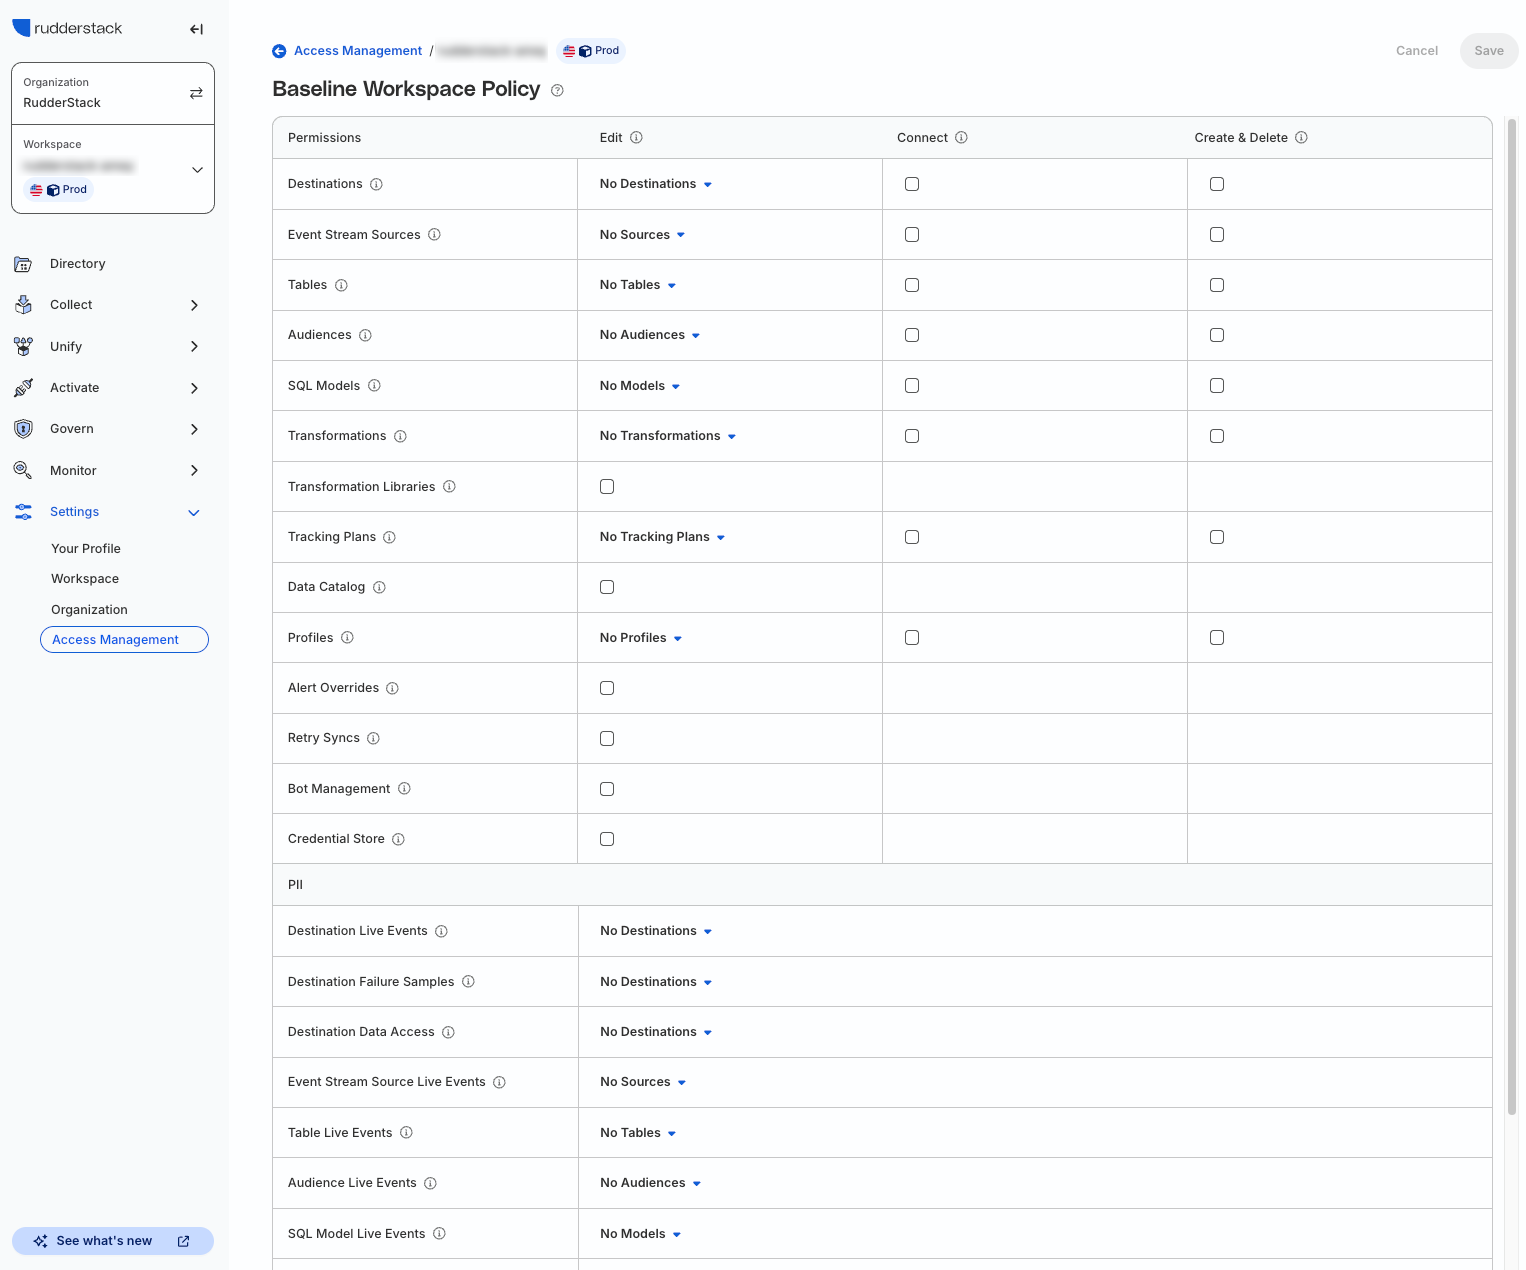1526x1270 pixels.
Task: Follow the Access Management breadcrumb link
Action: pos(358,51)
